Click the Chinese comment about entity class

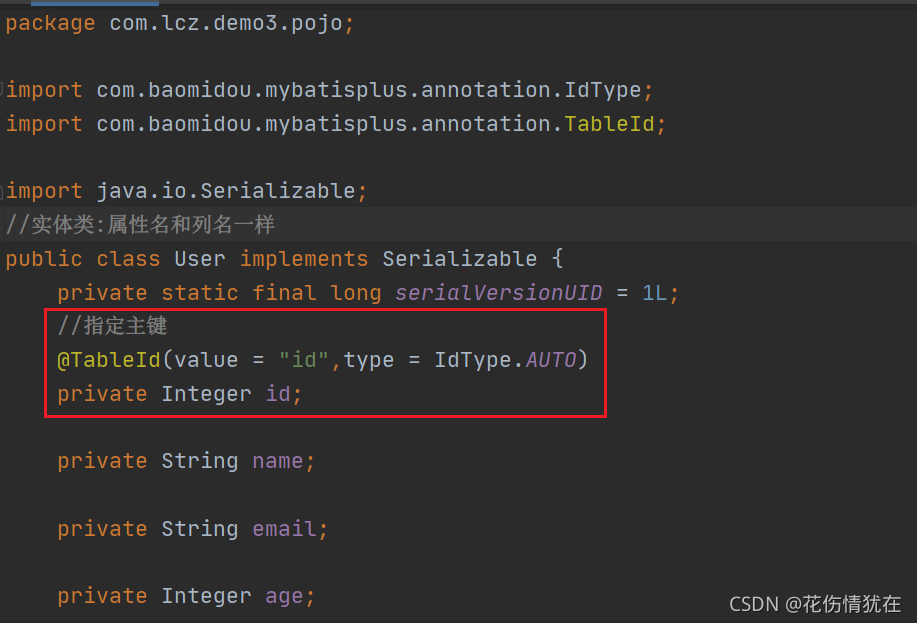pos(140,225)
